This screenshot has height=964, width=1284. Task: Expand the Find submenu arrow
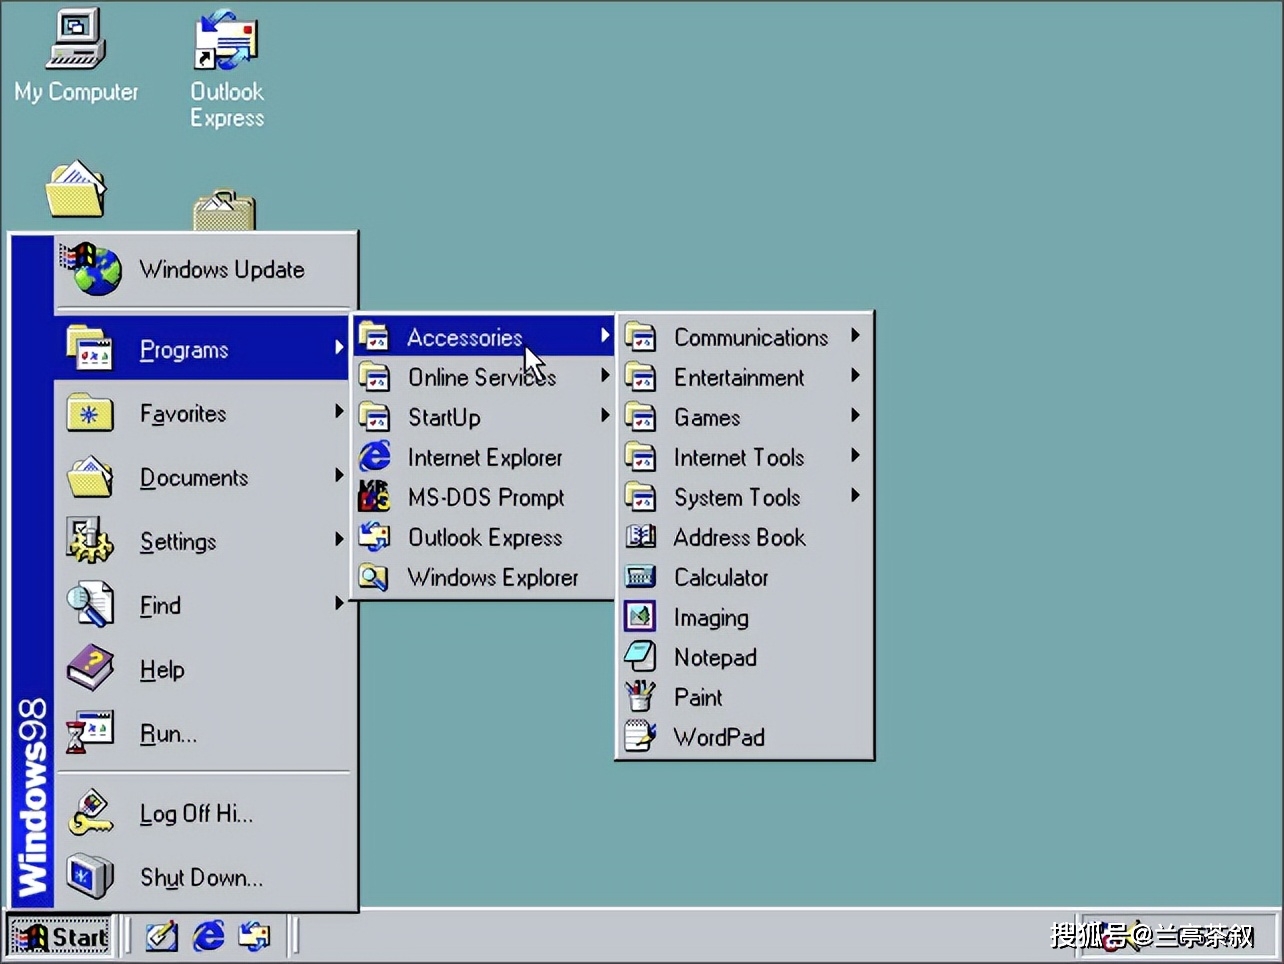coord(339,604)
